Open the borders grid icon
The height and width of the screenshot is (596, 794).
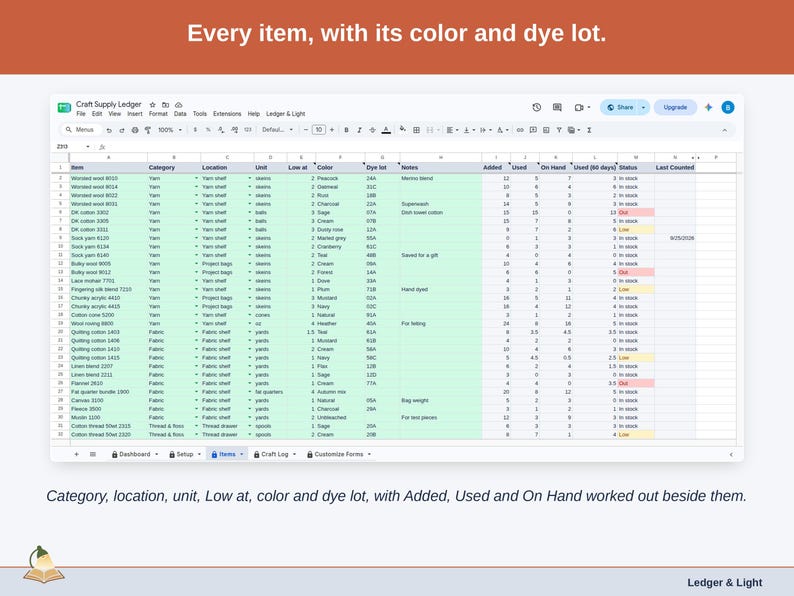416,130
